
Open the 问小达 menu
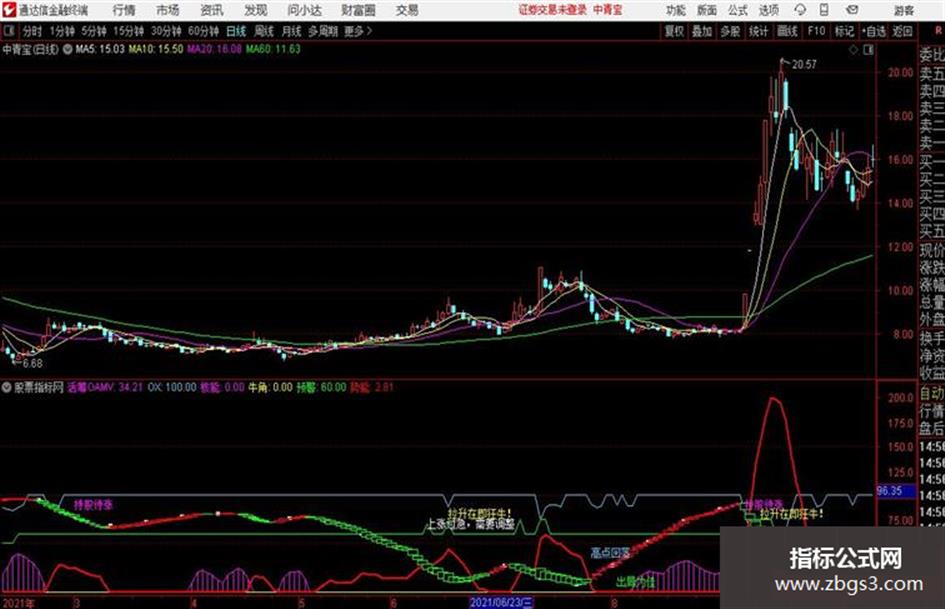click(304, 10)
